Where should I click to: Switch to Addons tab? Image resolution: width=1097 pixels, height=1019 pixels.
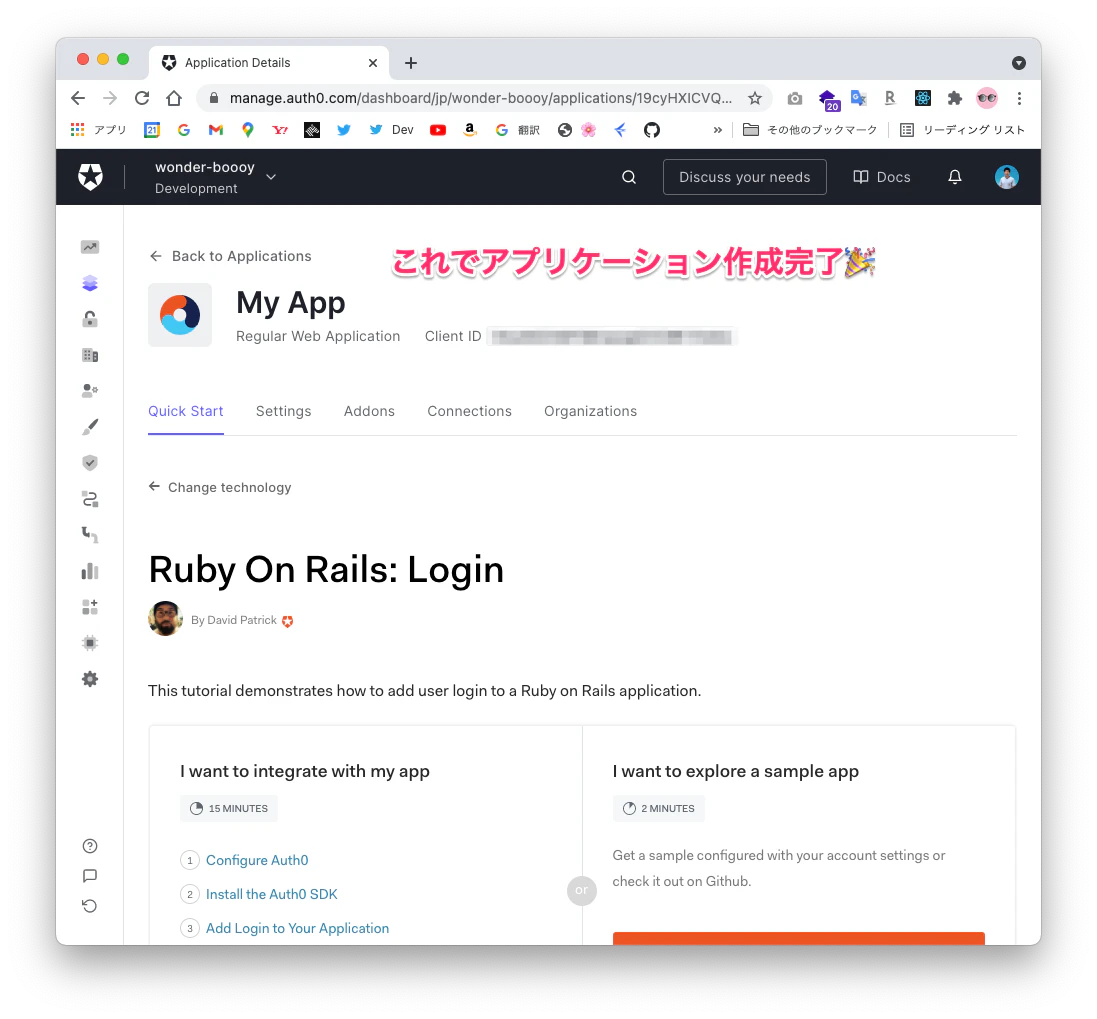tap(369, 411)
